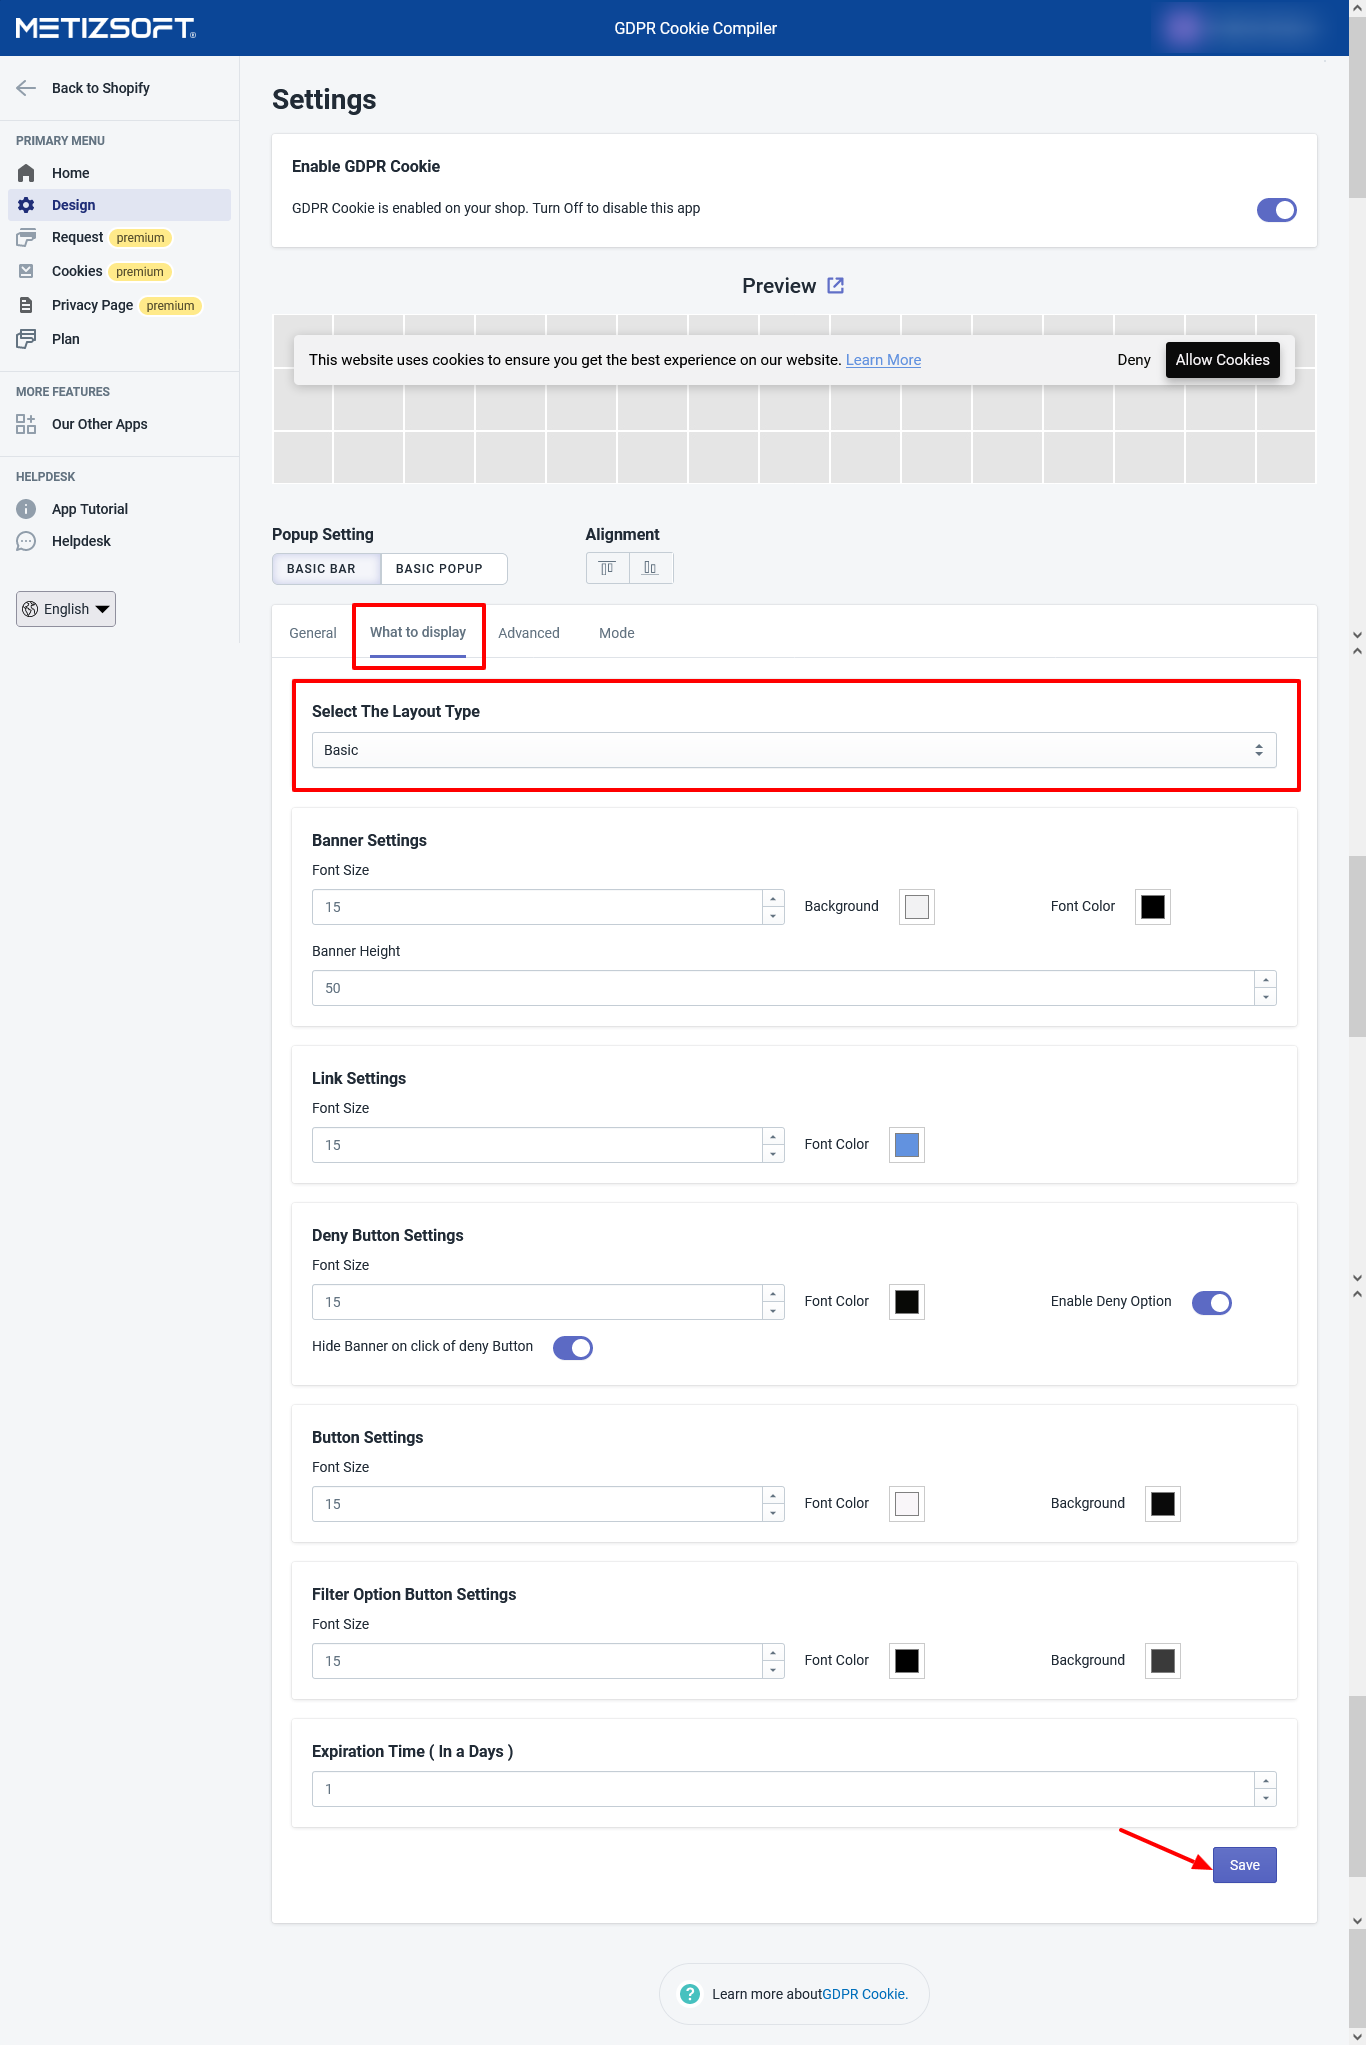Click the Our Other Apps grid icon
The height and width of the screenshot is (2045, 1366).
click(x=26, y=424)
